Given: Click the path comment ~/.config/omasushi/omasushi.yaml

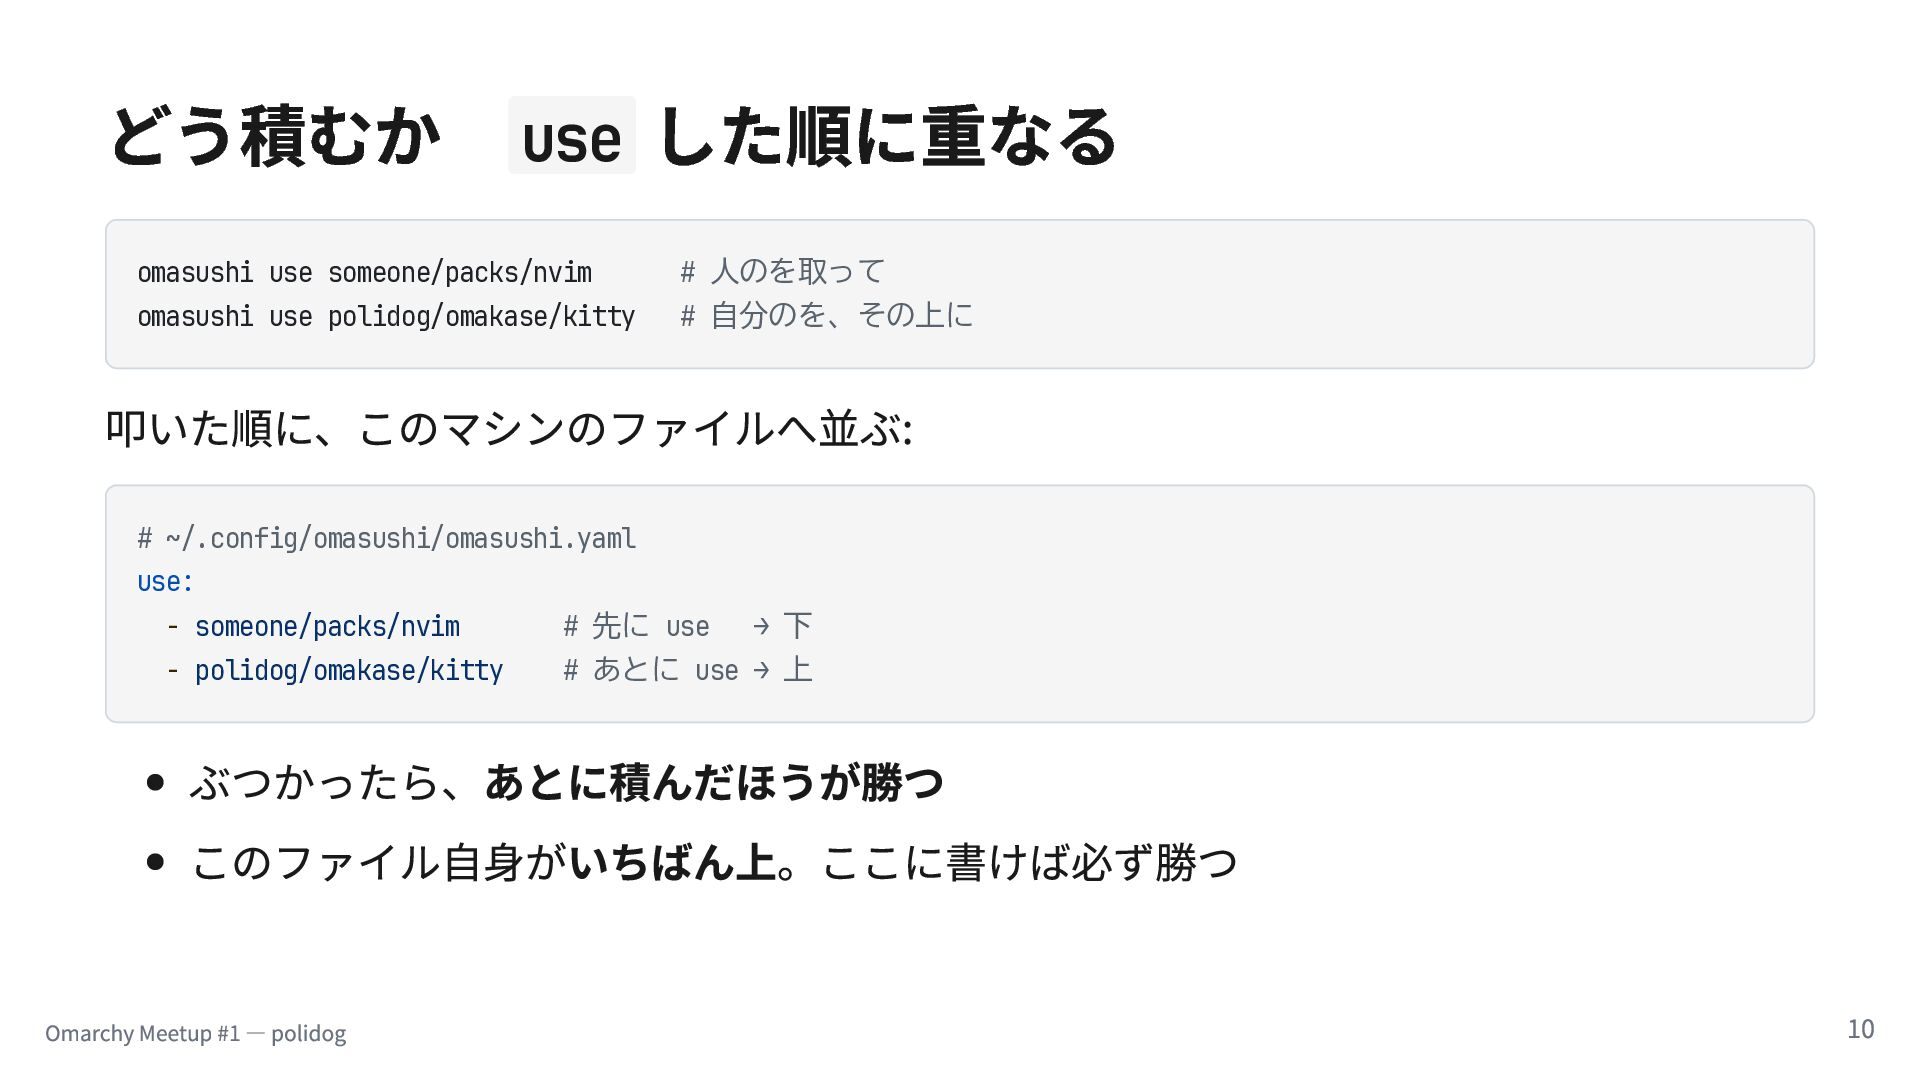Looking at the screenshot, I should [x=386, y=538].
